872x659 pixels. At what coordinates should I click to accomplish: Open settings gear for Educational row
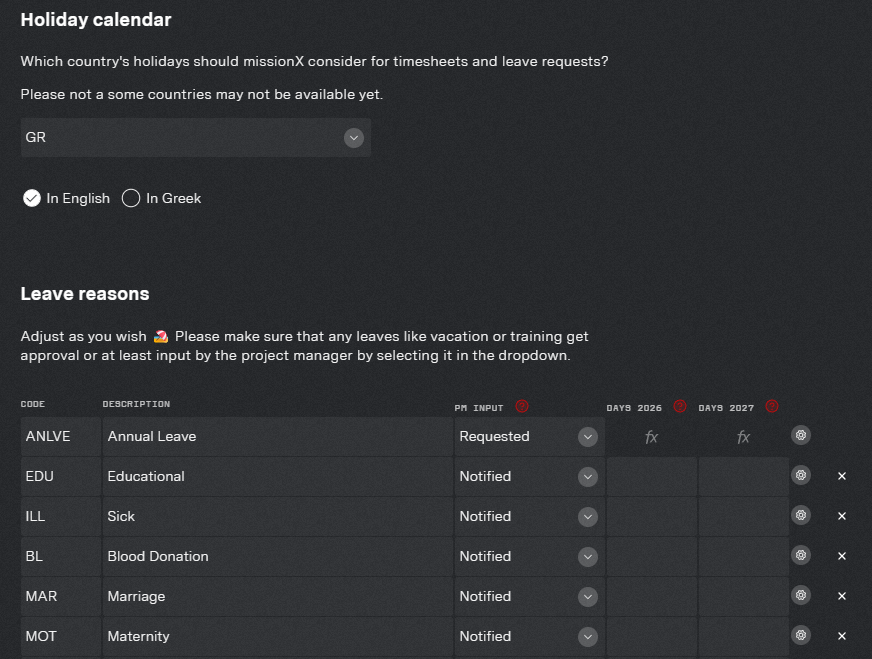(x=801, y=475)
